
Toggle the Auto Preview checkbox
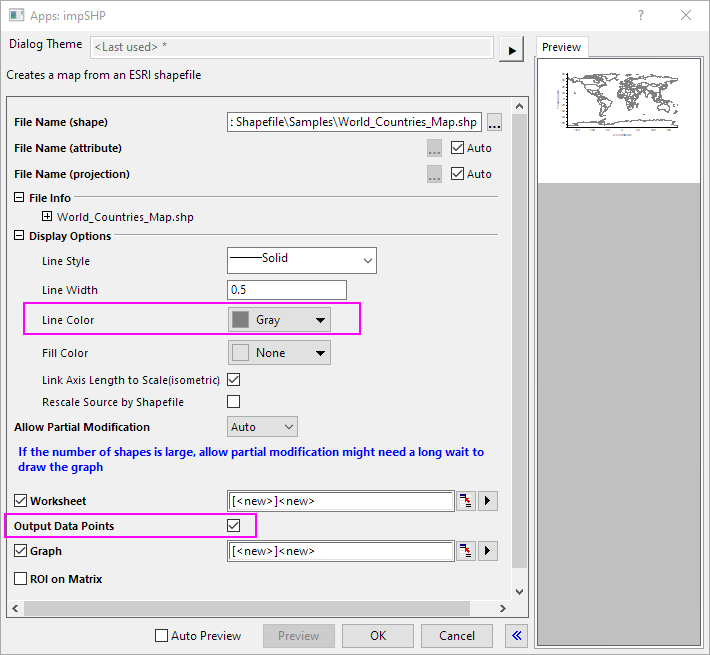pyautogui.click(x=162, y=636)
